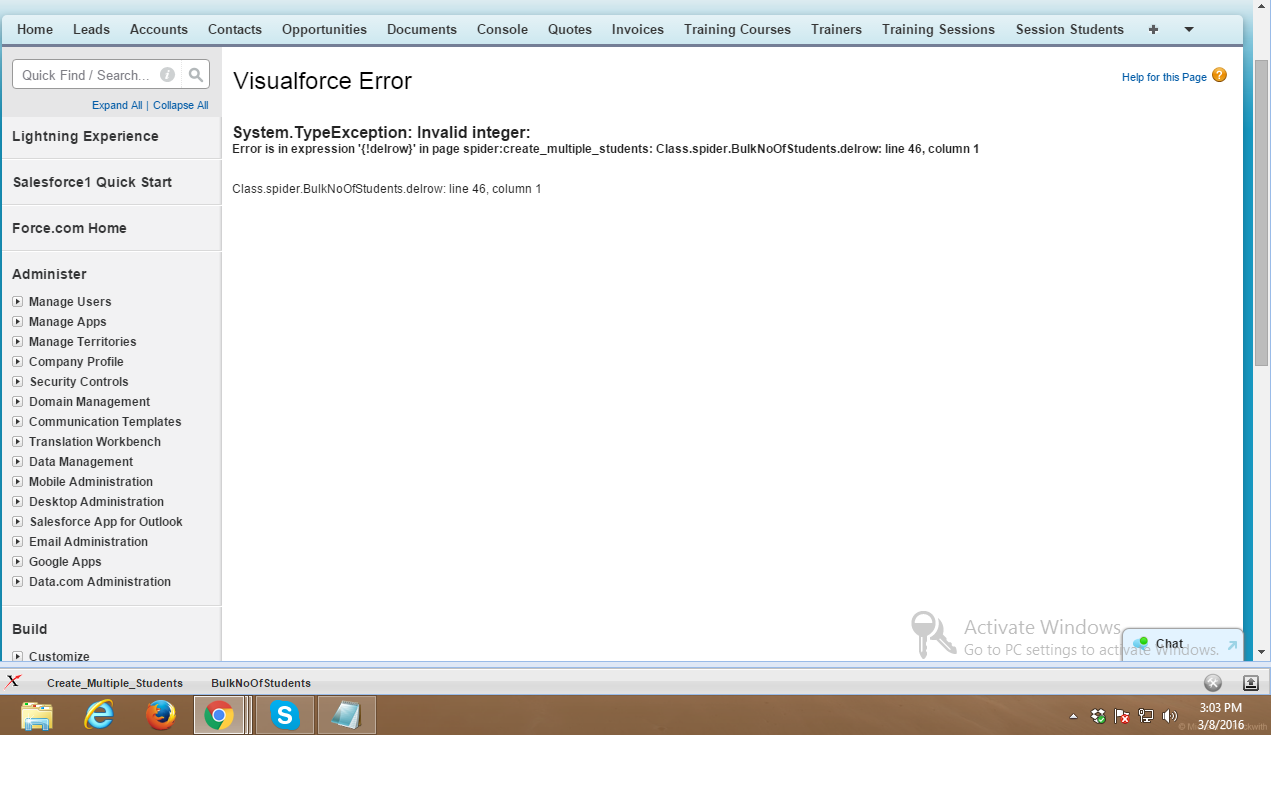1280x800 pixels.
Task: Click the Quick Find search magnifier icon
Action: coord(196,75)
